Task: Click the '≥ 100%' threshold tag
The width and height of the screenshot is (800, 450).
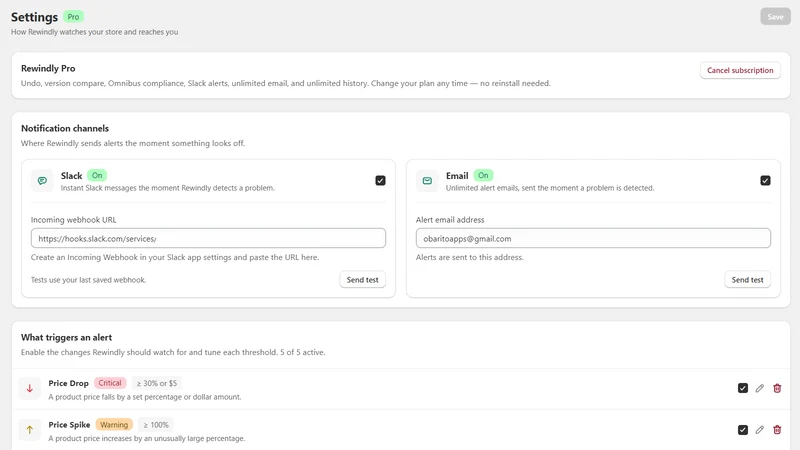Action: coord(156,425)
